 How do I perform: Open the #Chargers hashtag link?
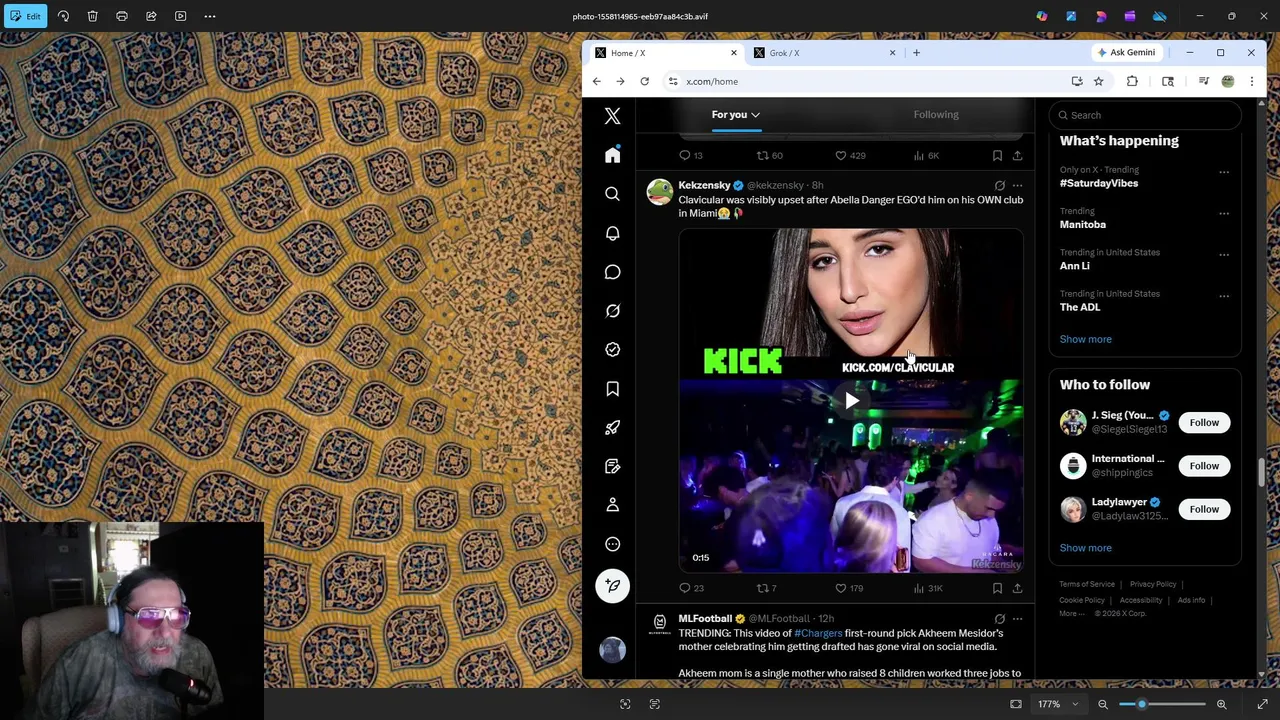click(818, 633)
